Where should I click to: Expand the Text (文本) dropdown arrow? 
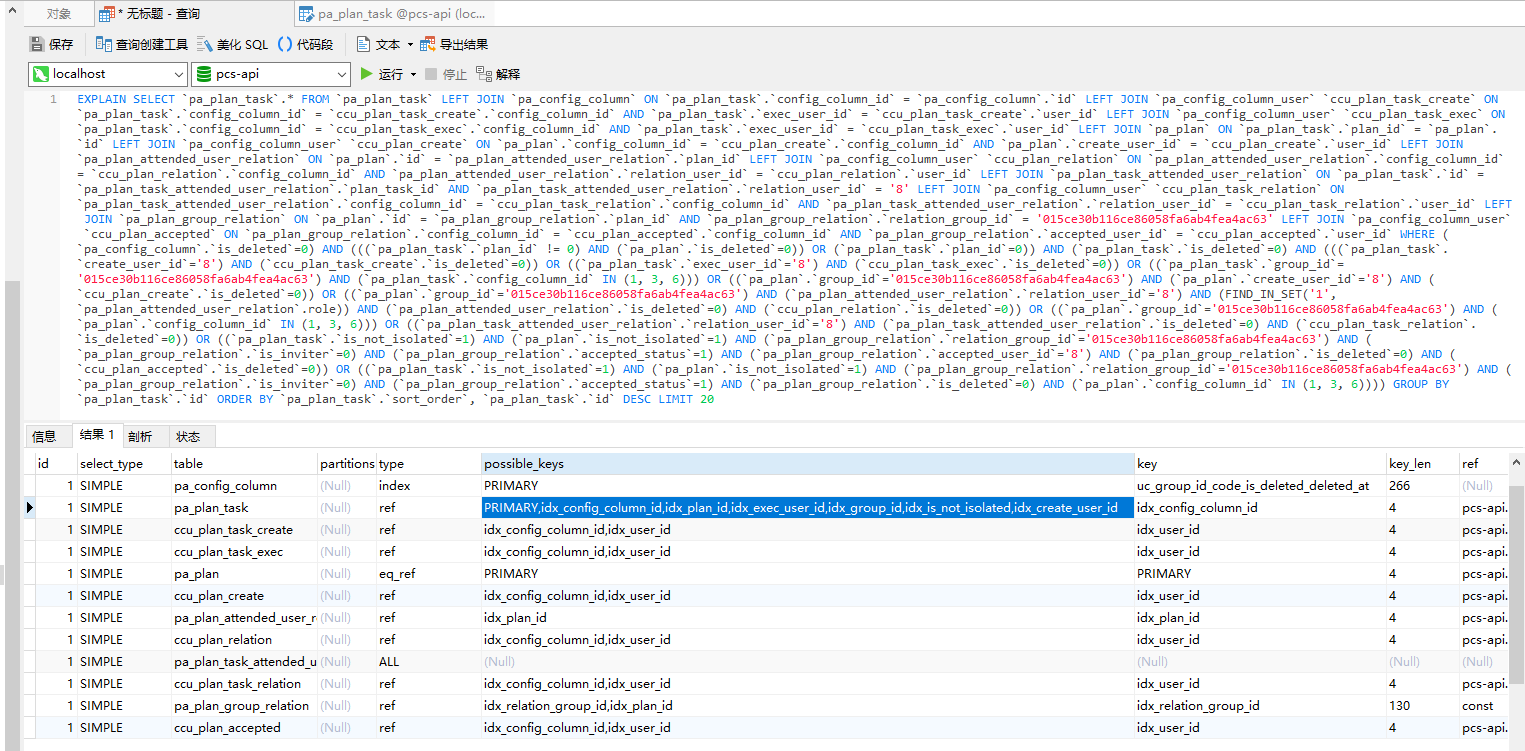pyautogui.click(x=410, y=45)
